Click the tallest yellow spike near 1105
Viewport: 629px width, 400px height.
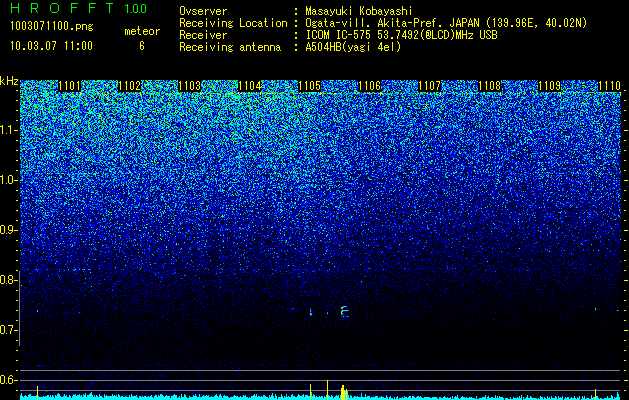[x=327, y=389]
